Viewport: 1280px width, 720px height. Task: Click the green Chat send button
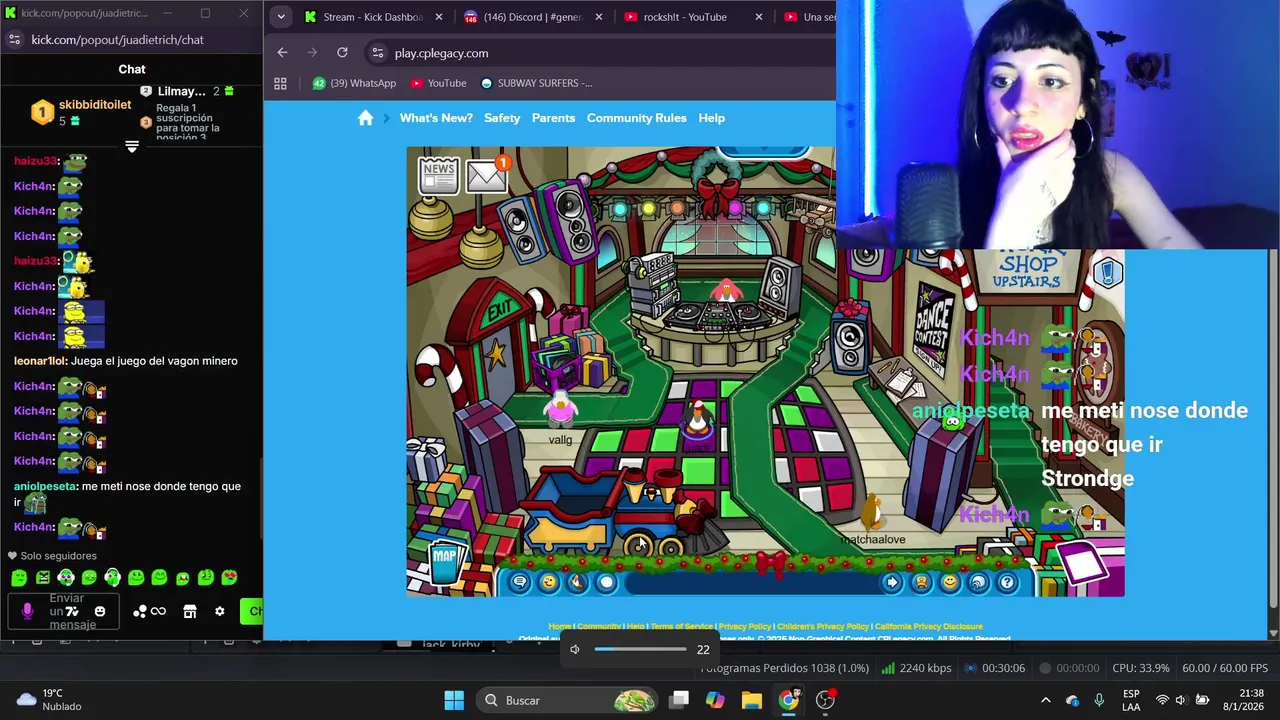(252, 611)
